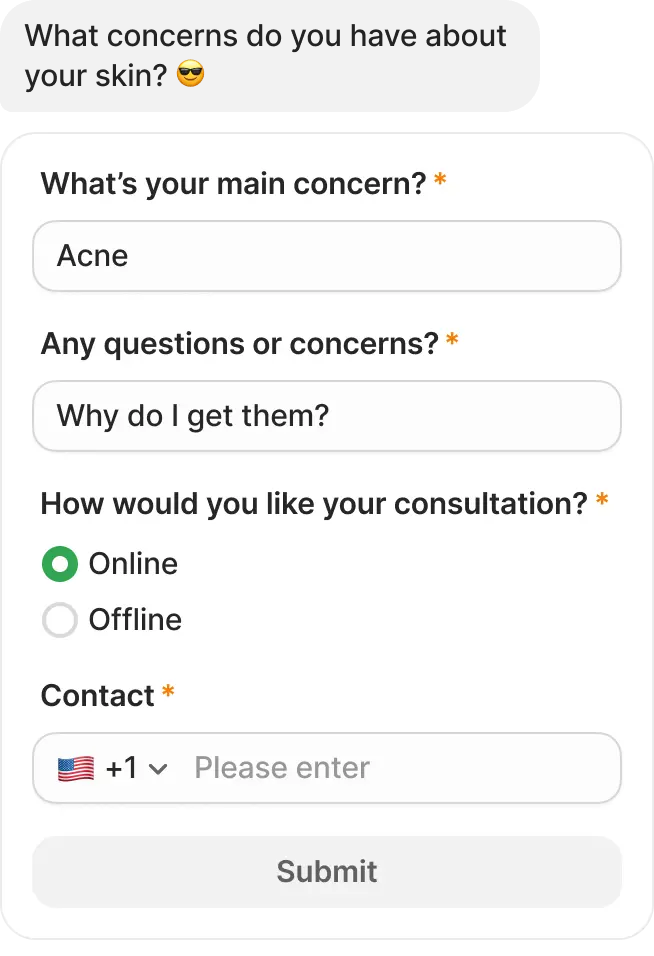654x956 pixels.
Task: Select the Offline radio button
Action: [x=60, y=621]
